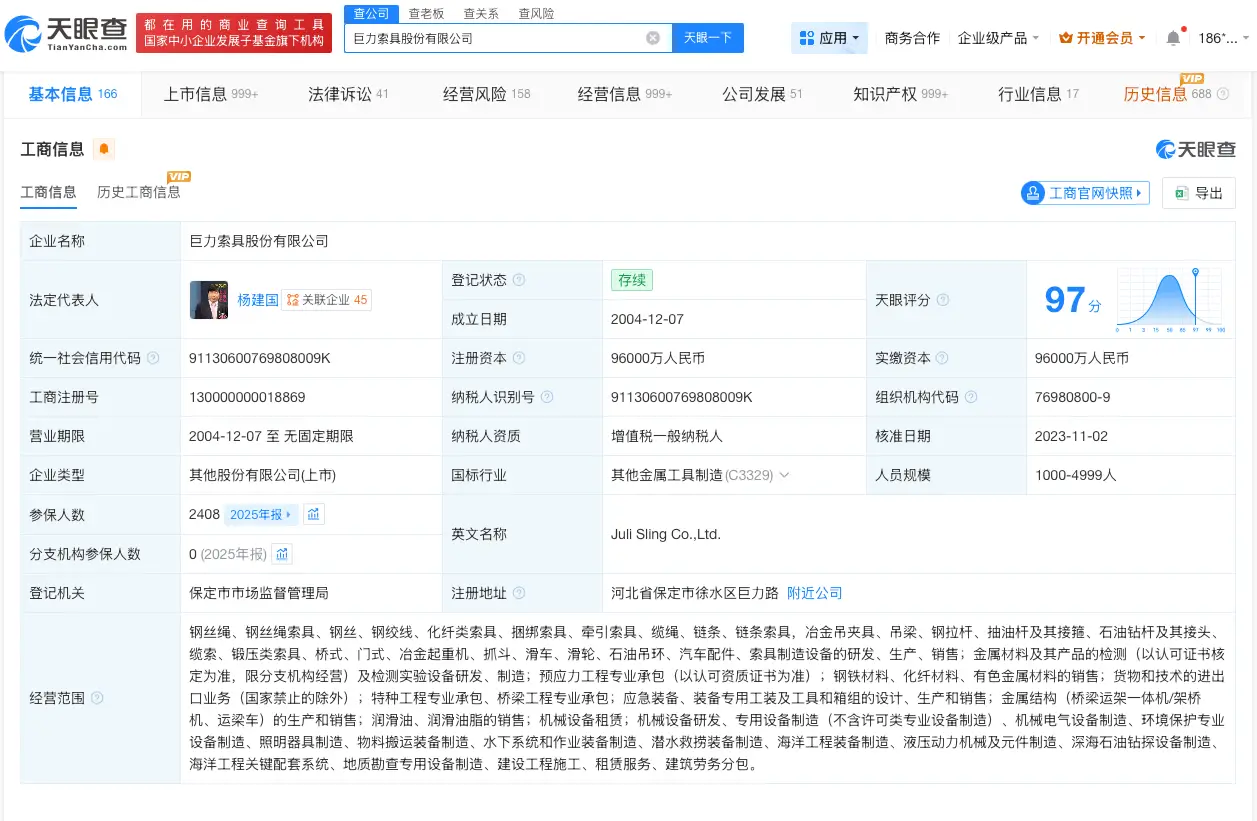1257x821 pixels.
Task: Expand 国标行业 C3329 chevron
Action: click(784, 475)
